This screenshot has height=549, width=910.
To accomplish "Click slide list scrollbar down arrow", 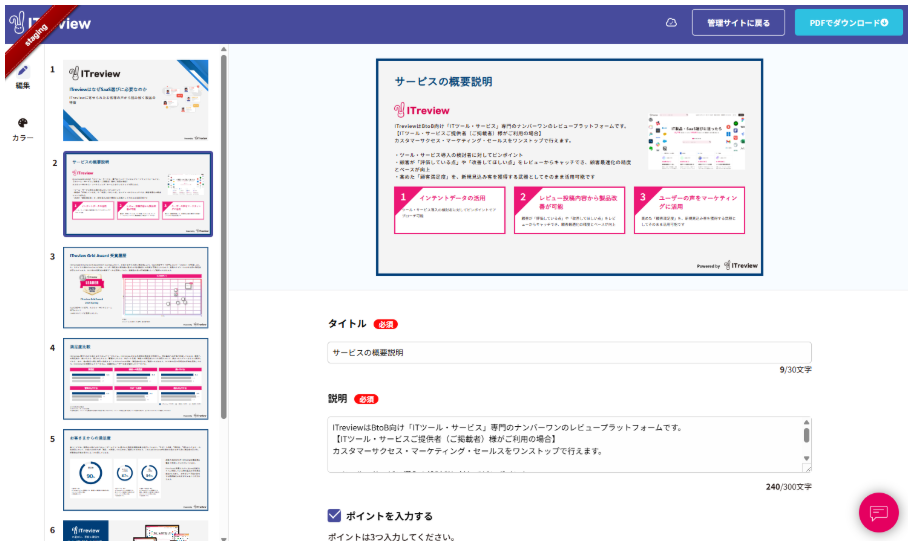I will 223,539.
